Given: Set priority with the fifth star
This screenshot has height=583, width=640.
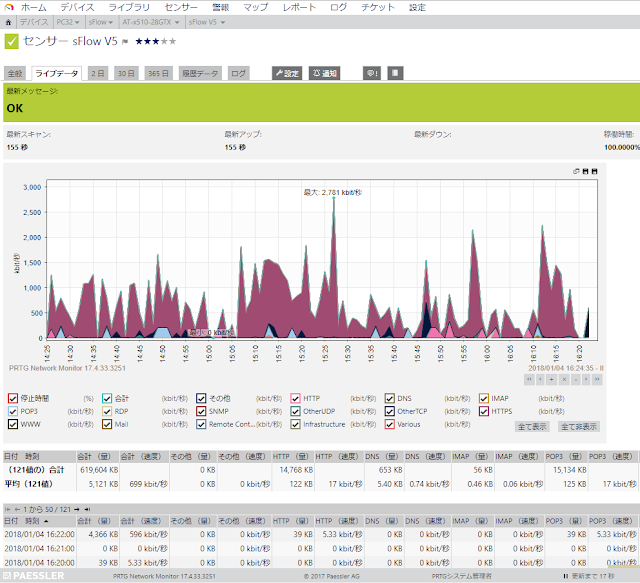Looking at the screenshot, I should click(x=172, y=41).
